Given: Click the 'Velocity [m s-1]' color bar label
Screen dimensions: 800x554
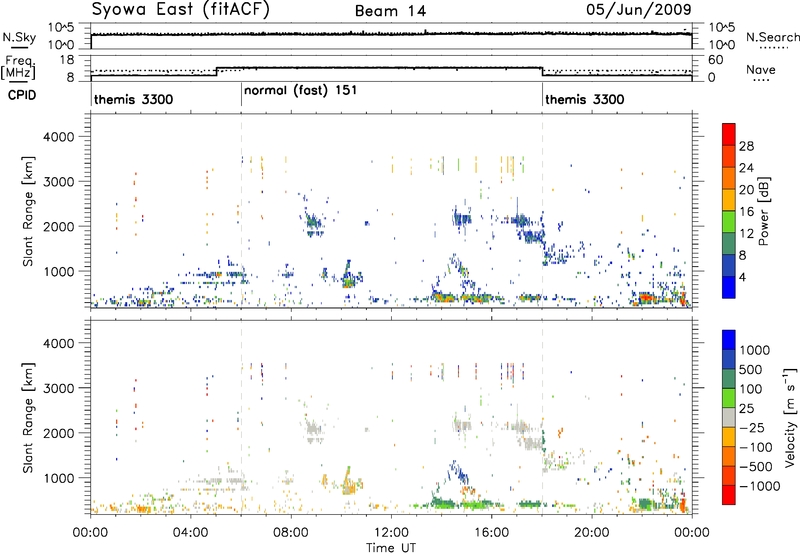Looking at the screenshot, I should (x=790, y=417).
